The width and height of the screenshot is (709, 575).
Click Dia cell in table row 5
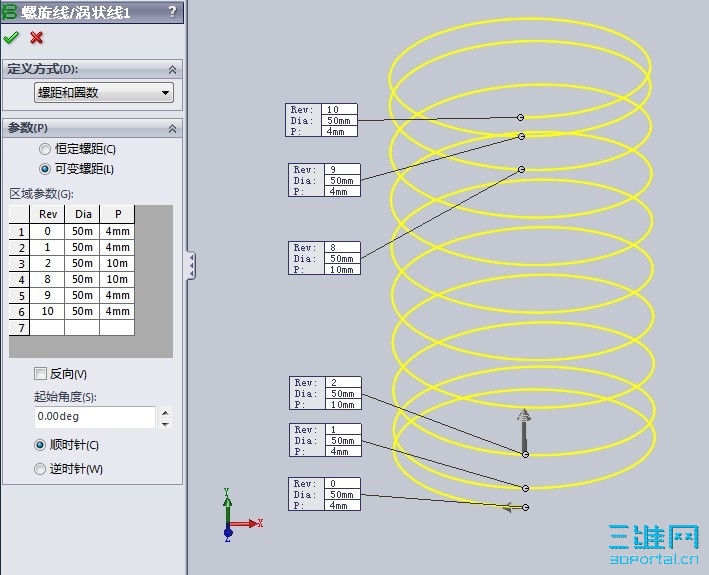[82, 295]
